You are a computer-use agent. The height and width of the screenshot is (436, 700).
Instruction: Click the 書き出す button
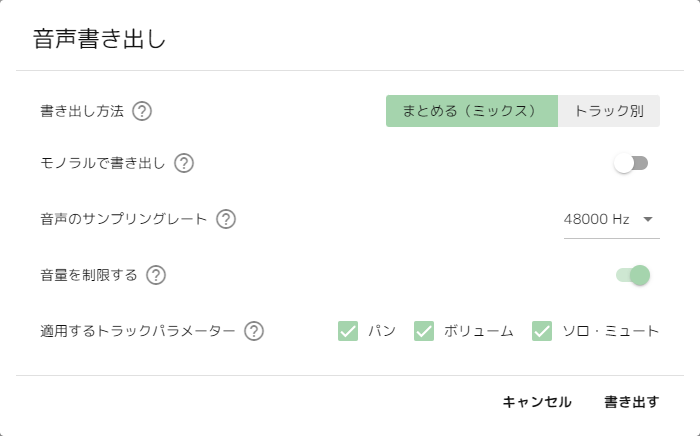click(632, 402)
